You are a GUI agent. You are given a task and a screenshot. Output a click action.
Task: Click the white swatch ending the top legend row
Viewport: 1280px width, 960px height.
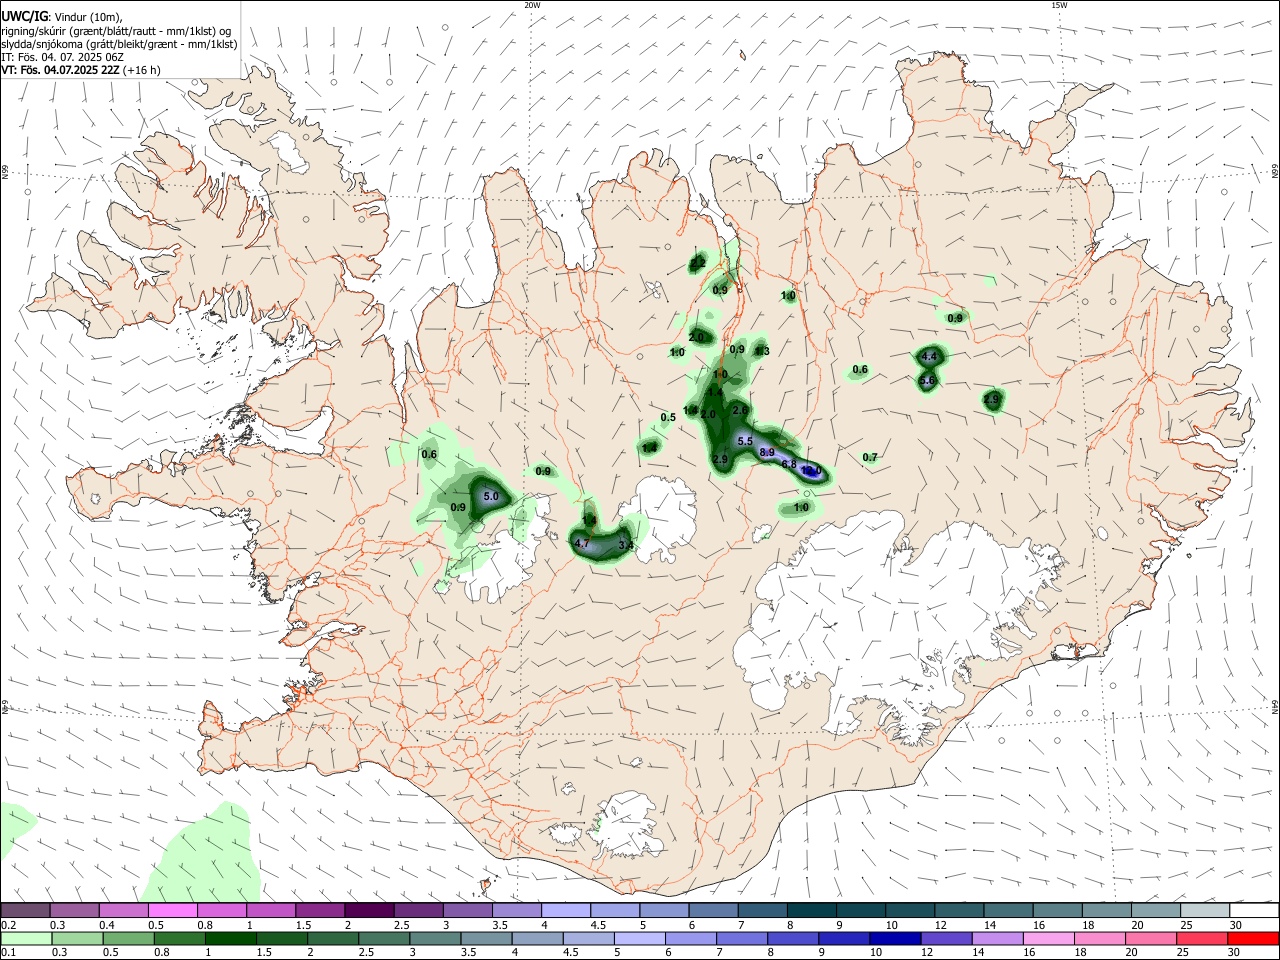(1255, 910)
